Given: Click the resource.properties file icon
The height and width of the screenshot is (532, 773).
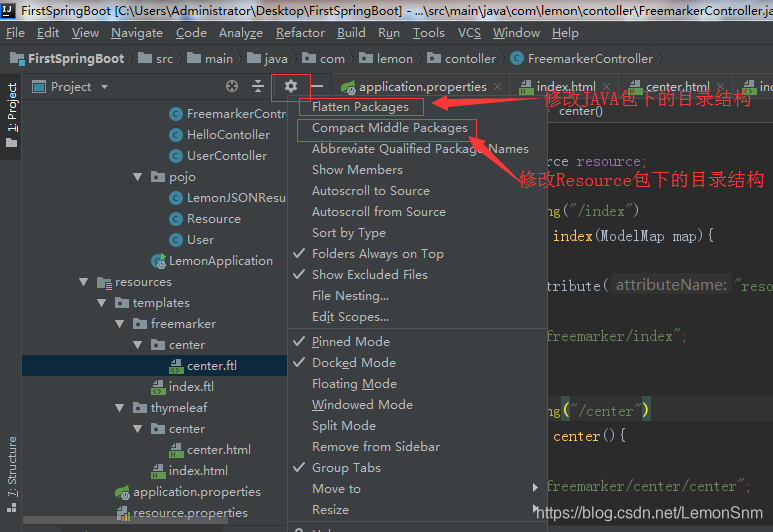Looking at the screenshot, I should pos(122,513).
